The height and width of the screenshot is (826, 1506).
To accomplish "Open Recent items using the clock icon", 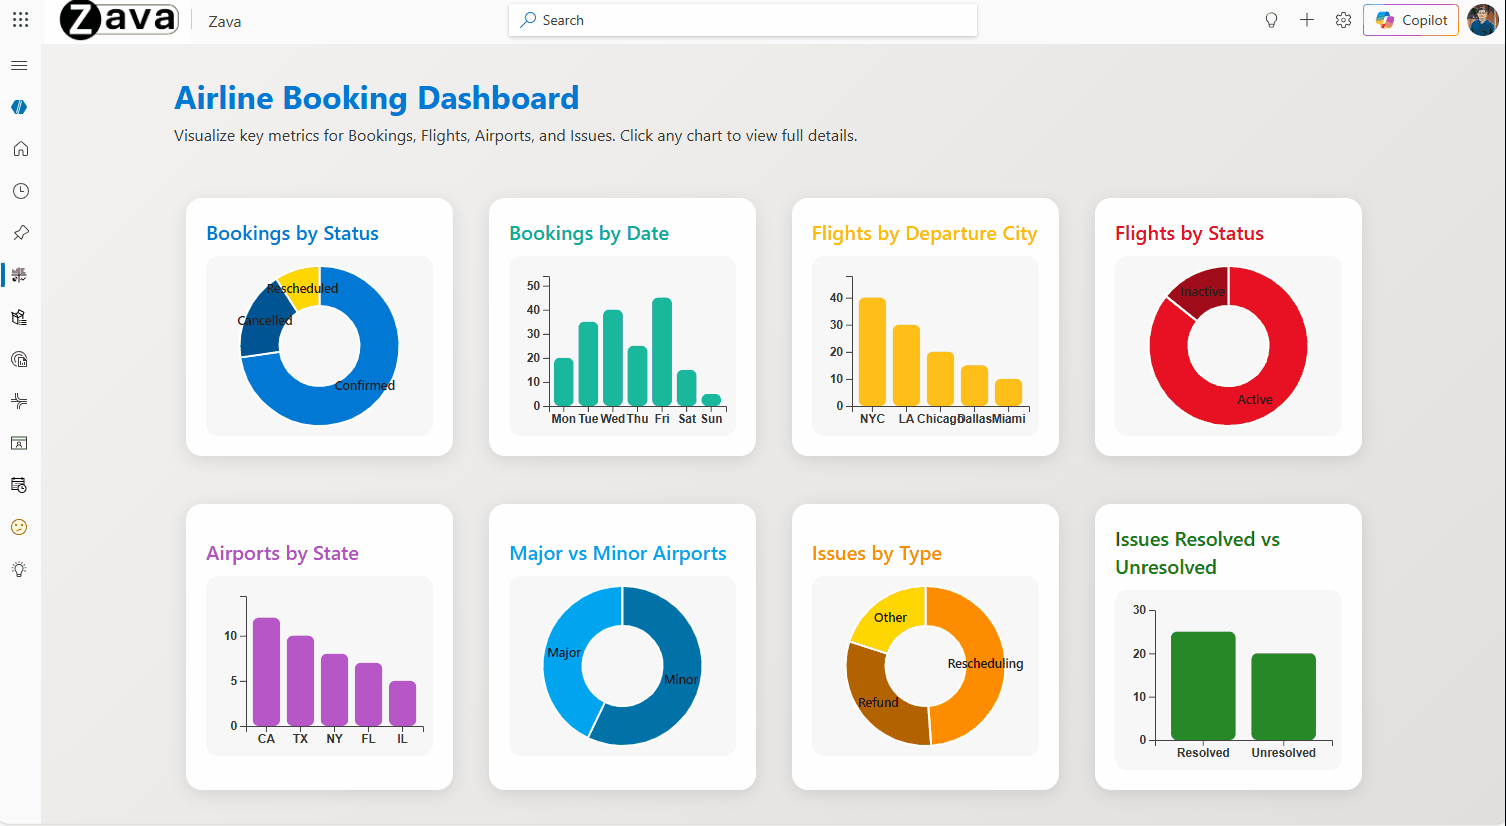I will point(19,190).
